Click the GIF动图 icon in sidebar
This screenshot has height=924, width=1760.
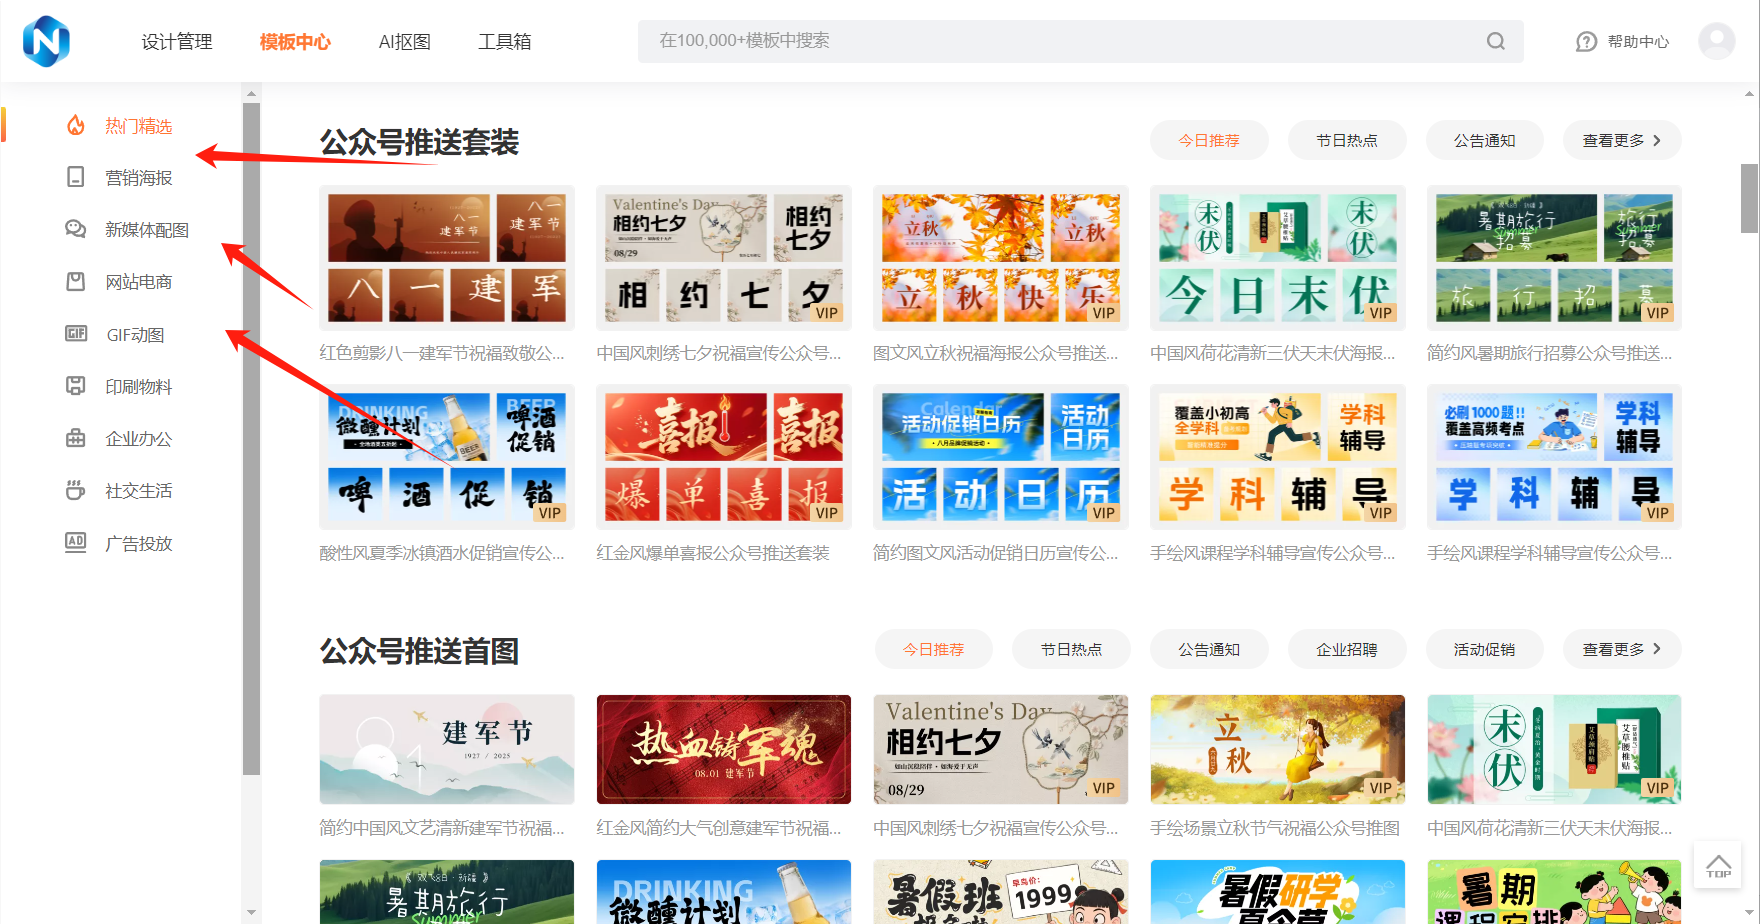click(x=76, y=334)
